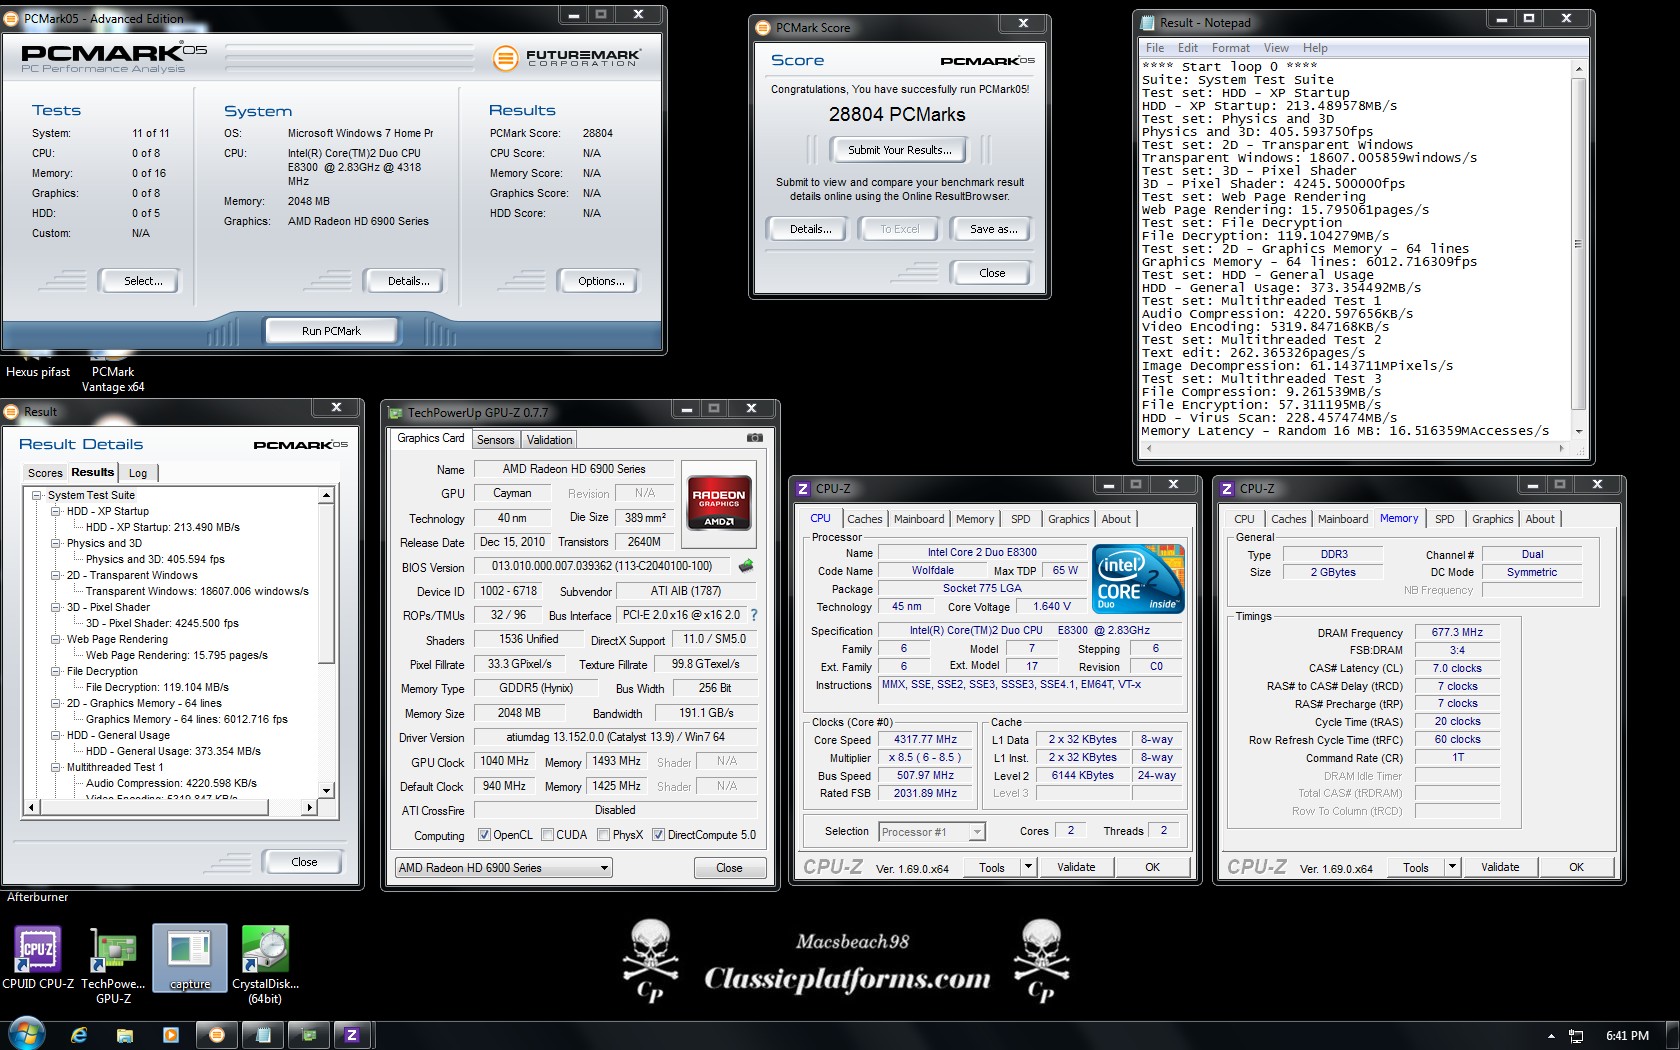The height and width of the screenshot is (1050, 1680).
Task: Click the GPU-Z screenshot camera icon
Action: pyautogui.click(x=755, y=438)
